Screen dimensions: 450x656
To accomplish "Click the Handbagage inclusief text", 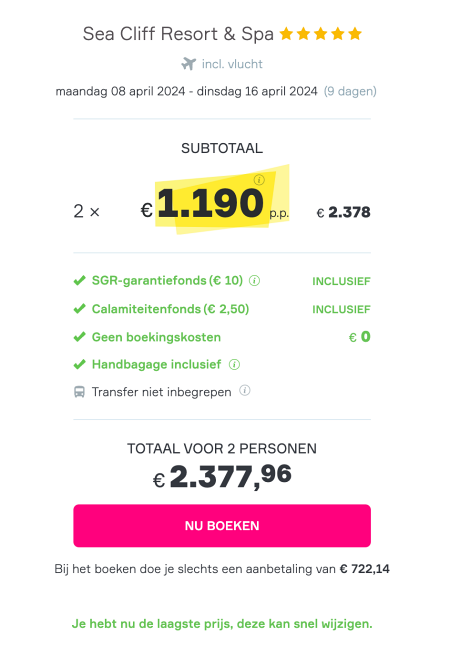I will point(156,364).
